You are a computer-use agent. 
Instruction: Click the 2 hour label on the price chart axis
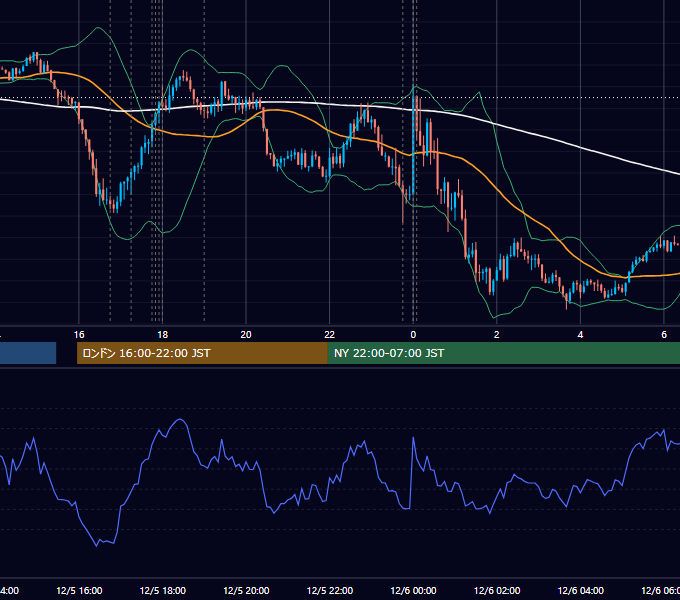tap(497, 335)
